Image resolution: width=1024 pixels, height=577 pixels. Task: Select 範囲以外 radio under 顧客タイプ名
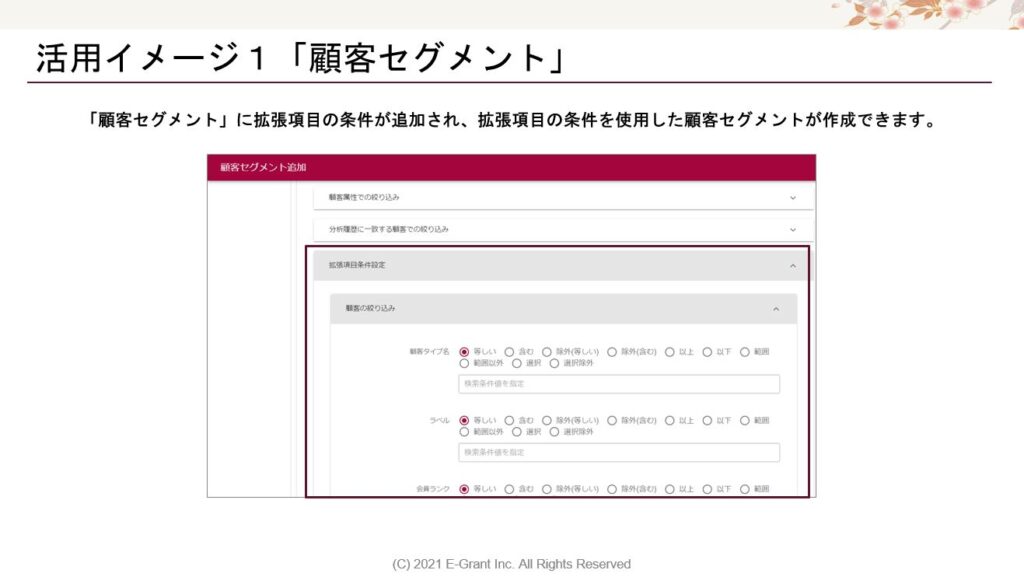coord(464,364)
